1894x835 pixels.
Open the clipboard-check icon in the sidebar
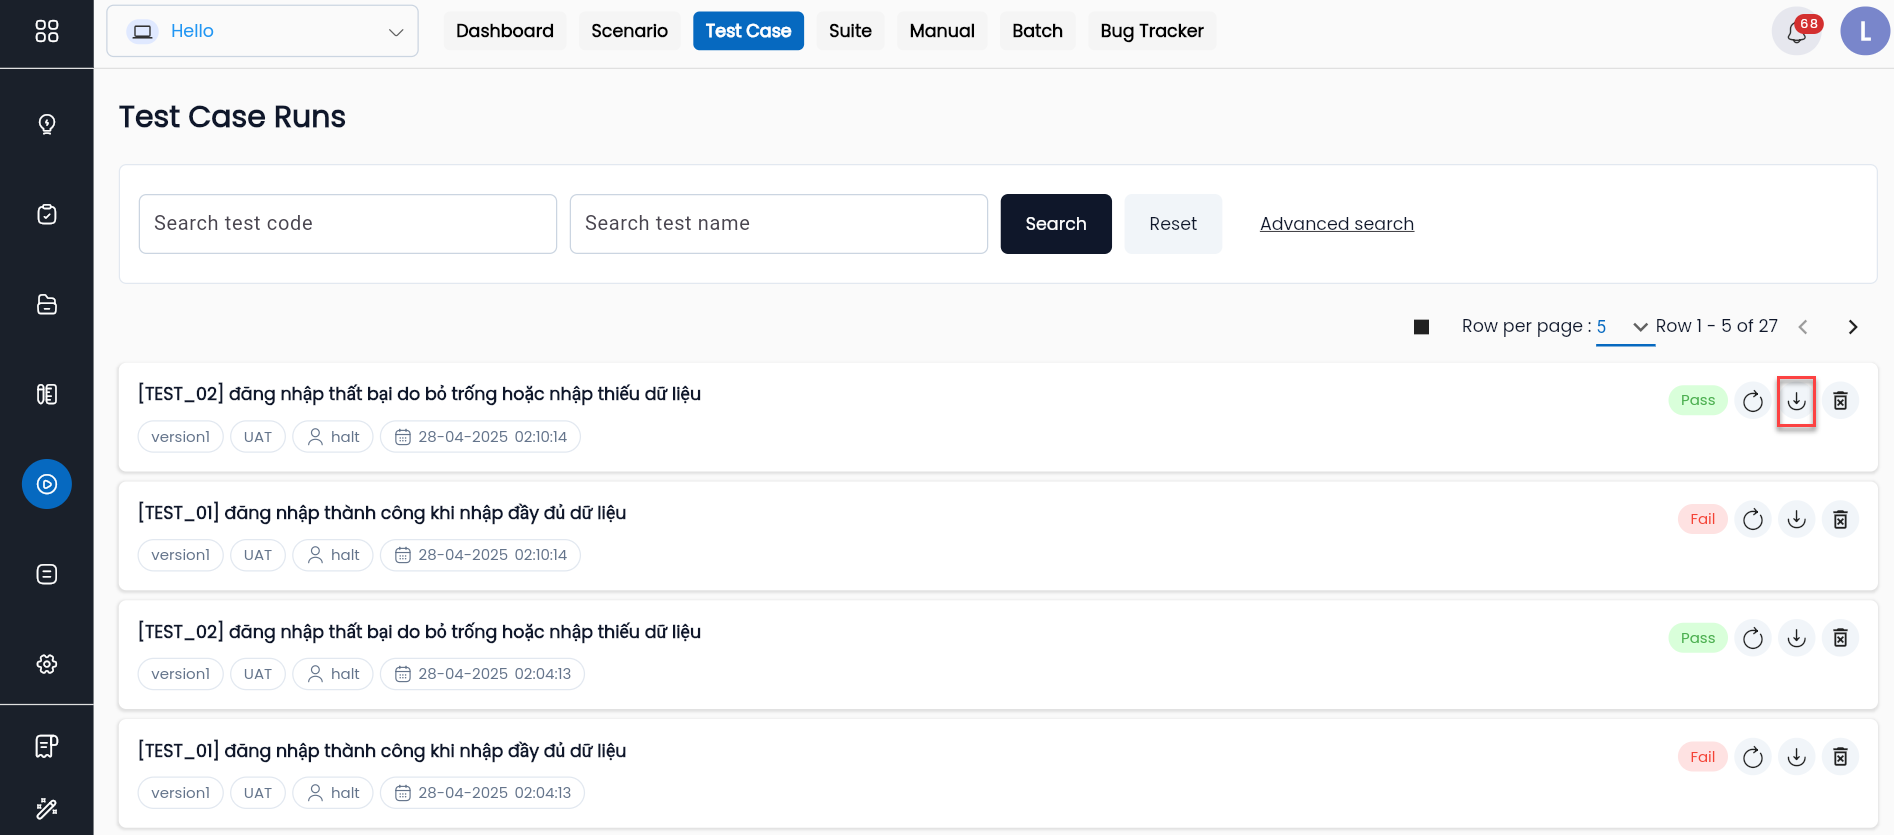[47, 214]
